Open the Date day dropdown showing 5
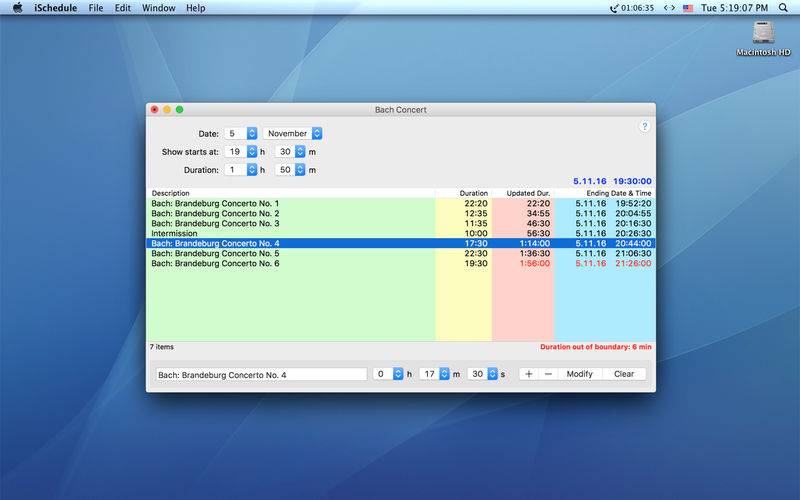 [241, 134]
